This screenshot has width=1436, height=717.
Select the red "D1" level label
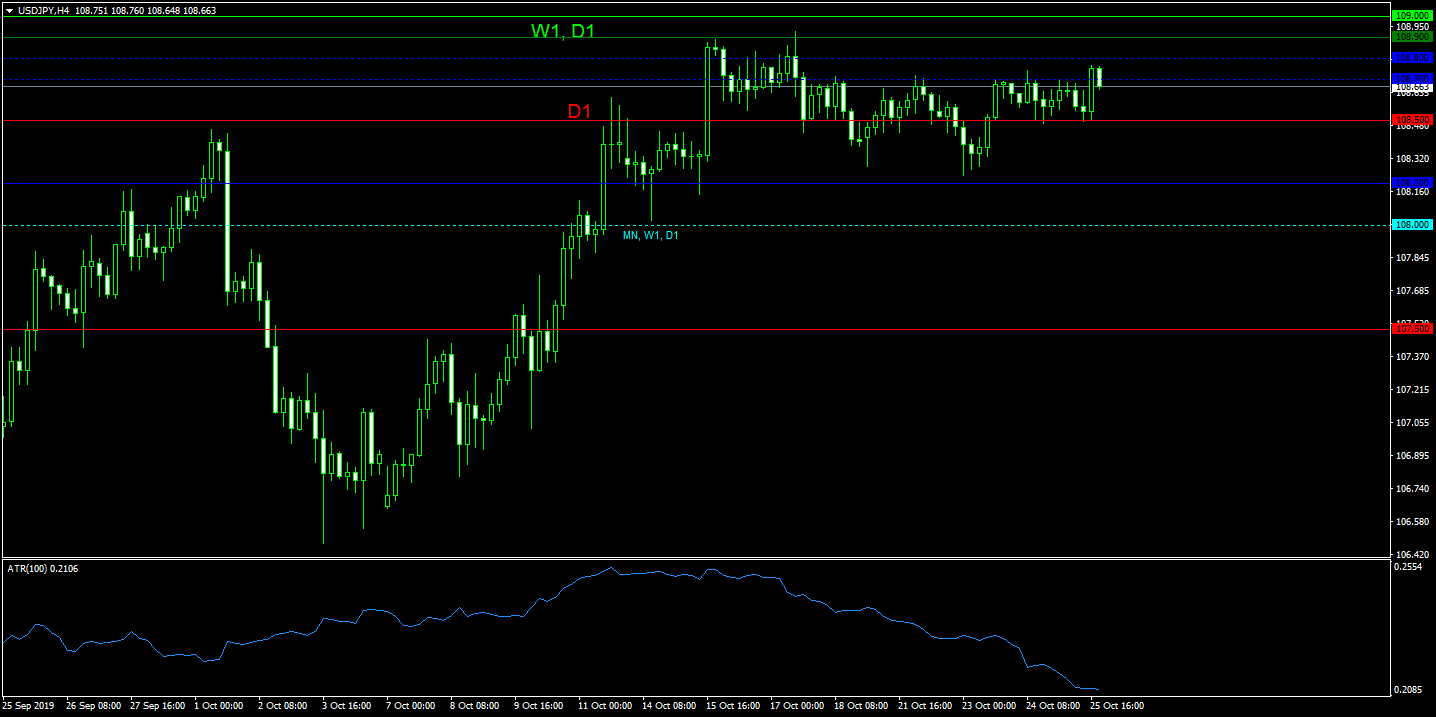(580, 111)
